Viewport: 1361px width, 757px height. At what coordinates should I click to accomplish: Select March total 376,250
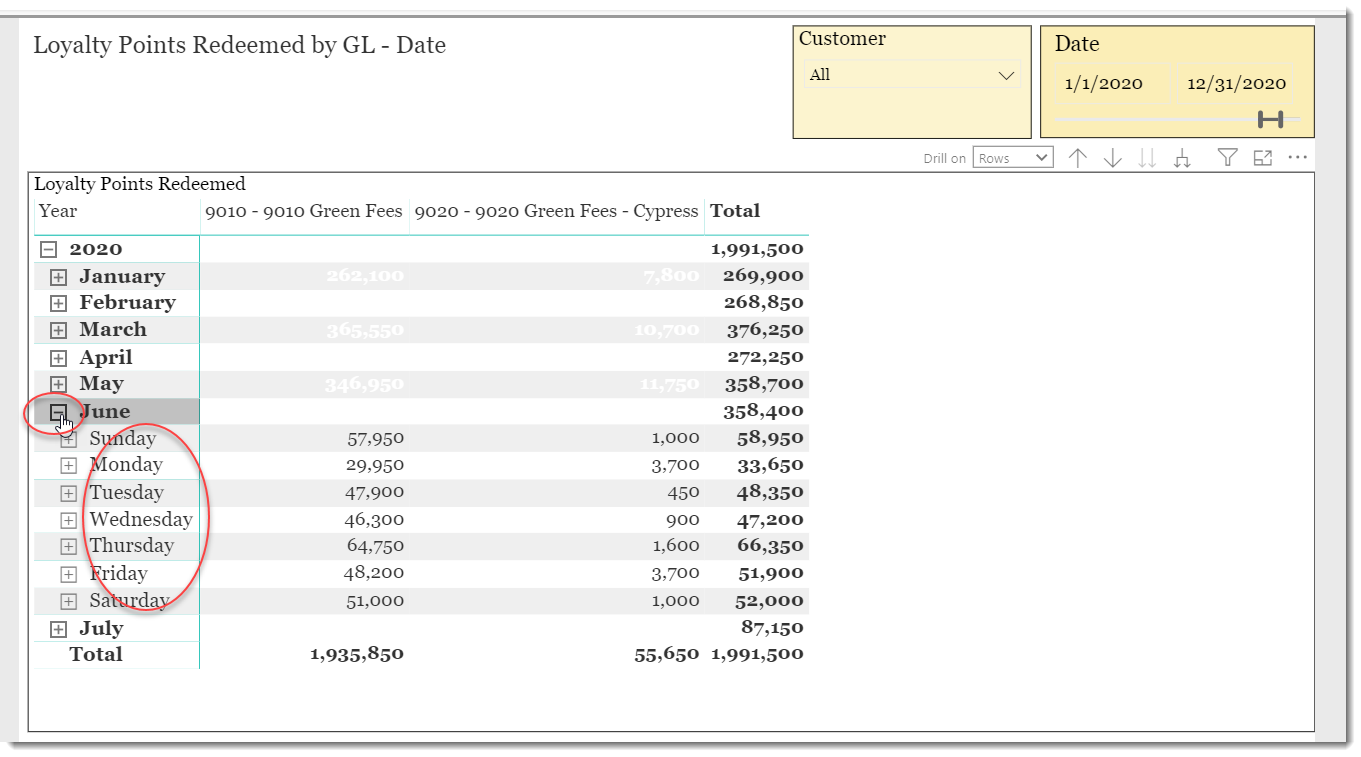pos(763,330)
